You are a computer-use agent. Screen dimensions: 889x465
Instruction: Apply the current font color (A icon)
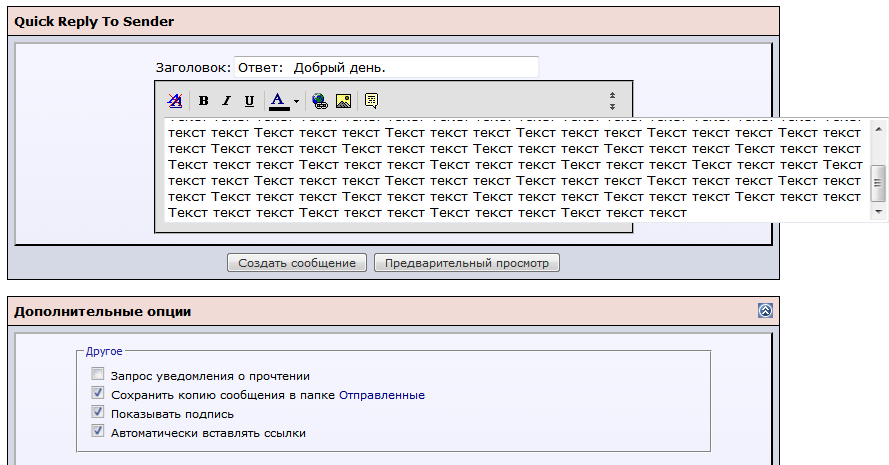click(278, 101)
